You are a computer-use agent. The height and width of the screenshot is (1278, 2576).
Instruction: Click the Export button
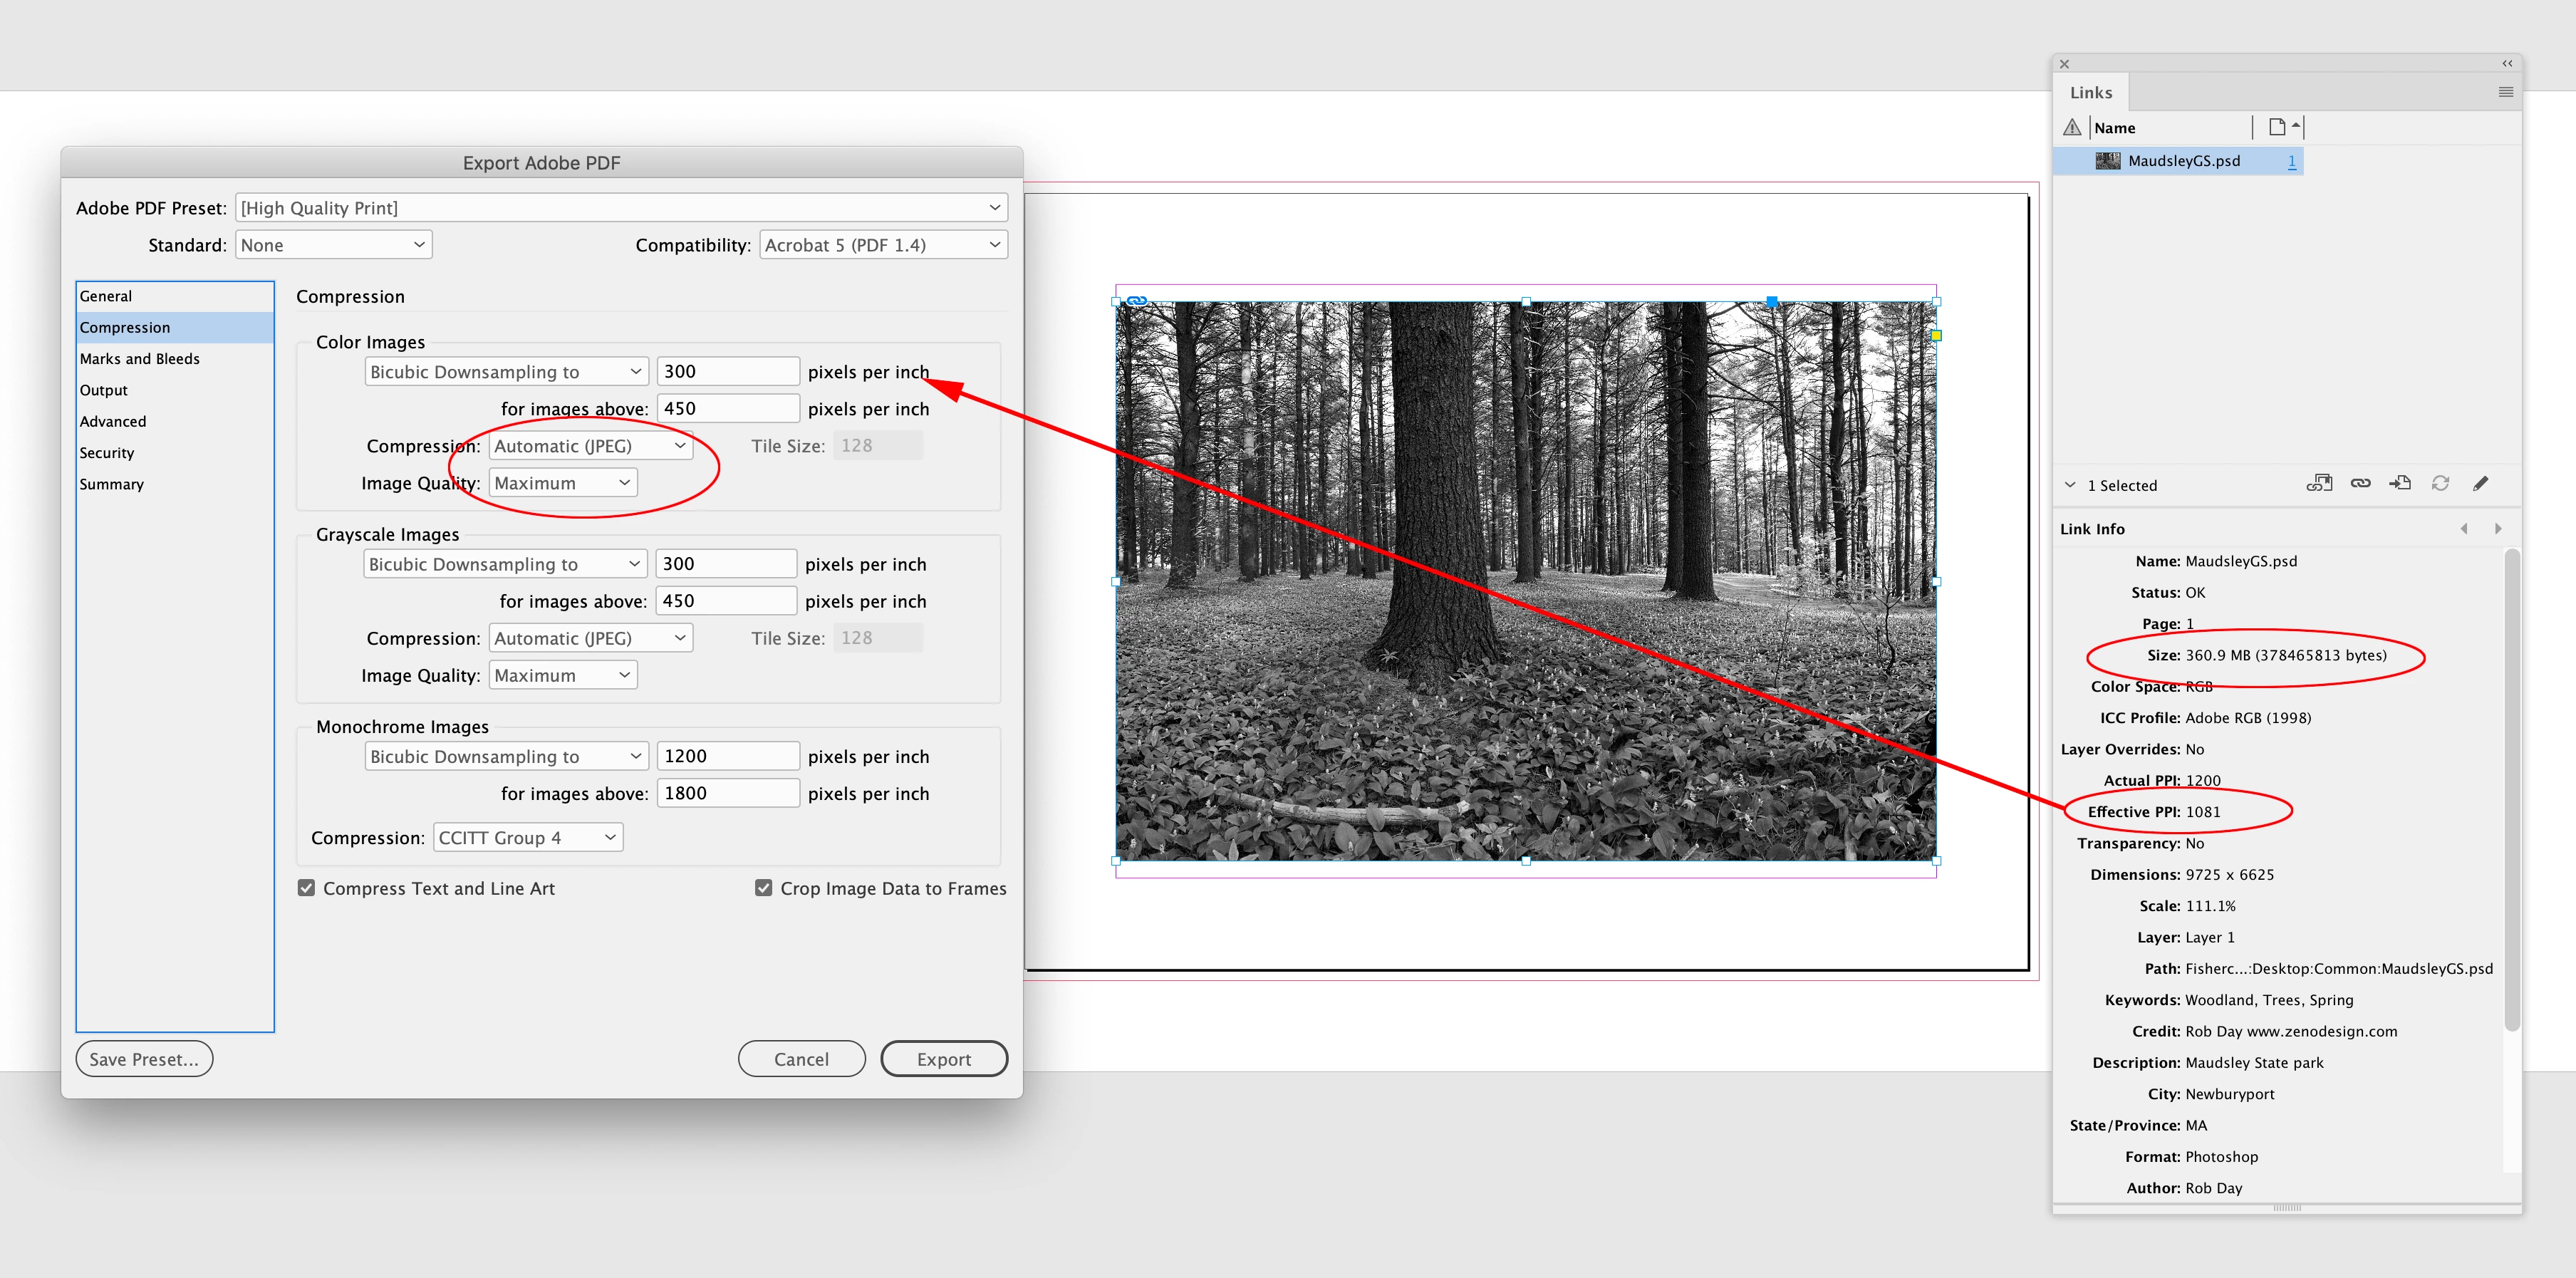click(943, 1059)
